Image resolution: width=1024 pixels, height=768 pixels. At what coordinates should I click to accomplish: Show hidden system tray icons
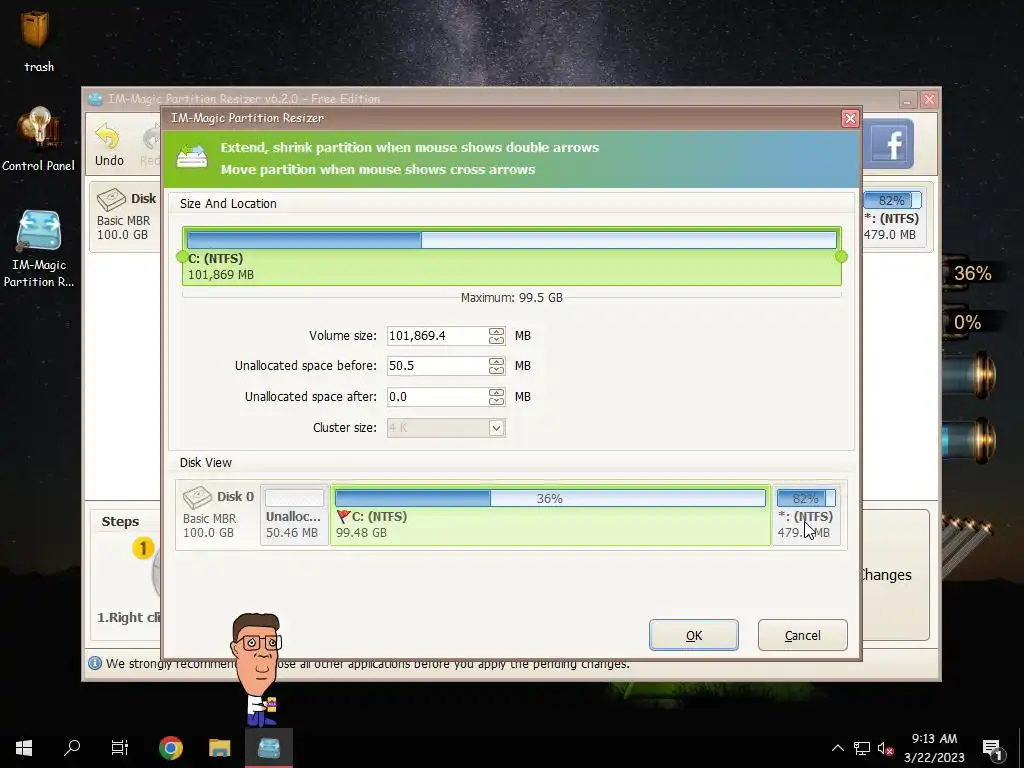pyautogui.click(x=837, y=748)
